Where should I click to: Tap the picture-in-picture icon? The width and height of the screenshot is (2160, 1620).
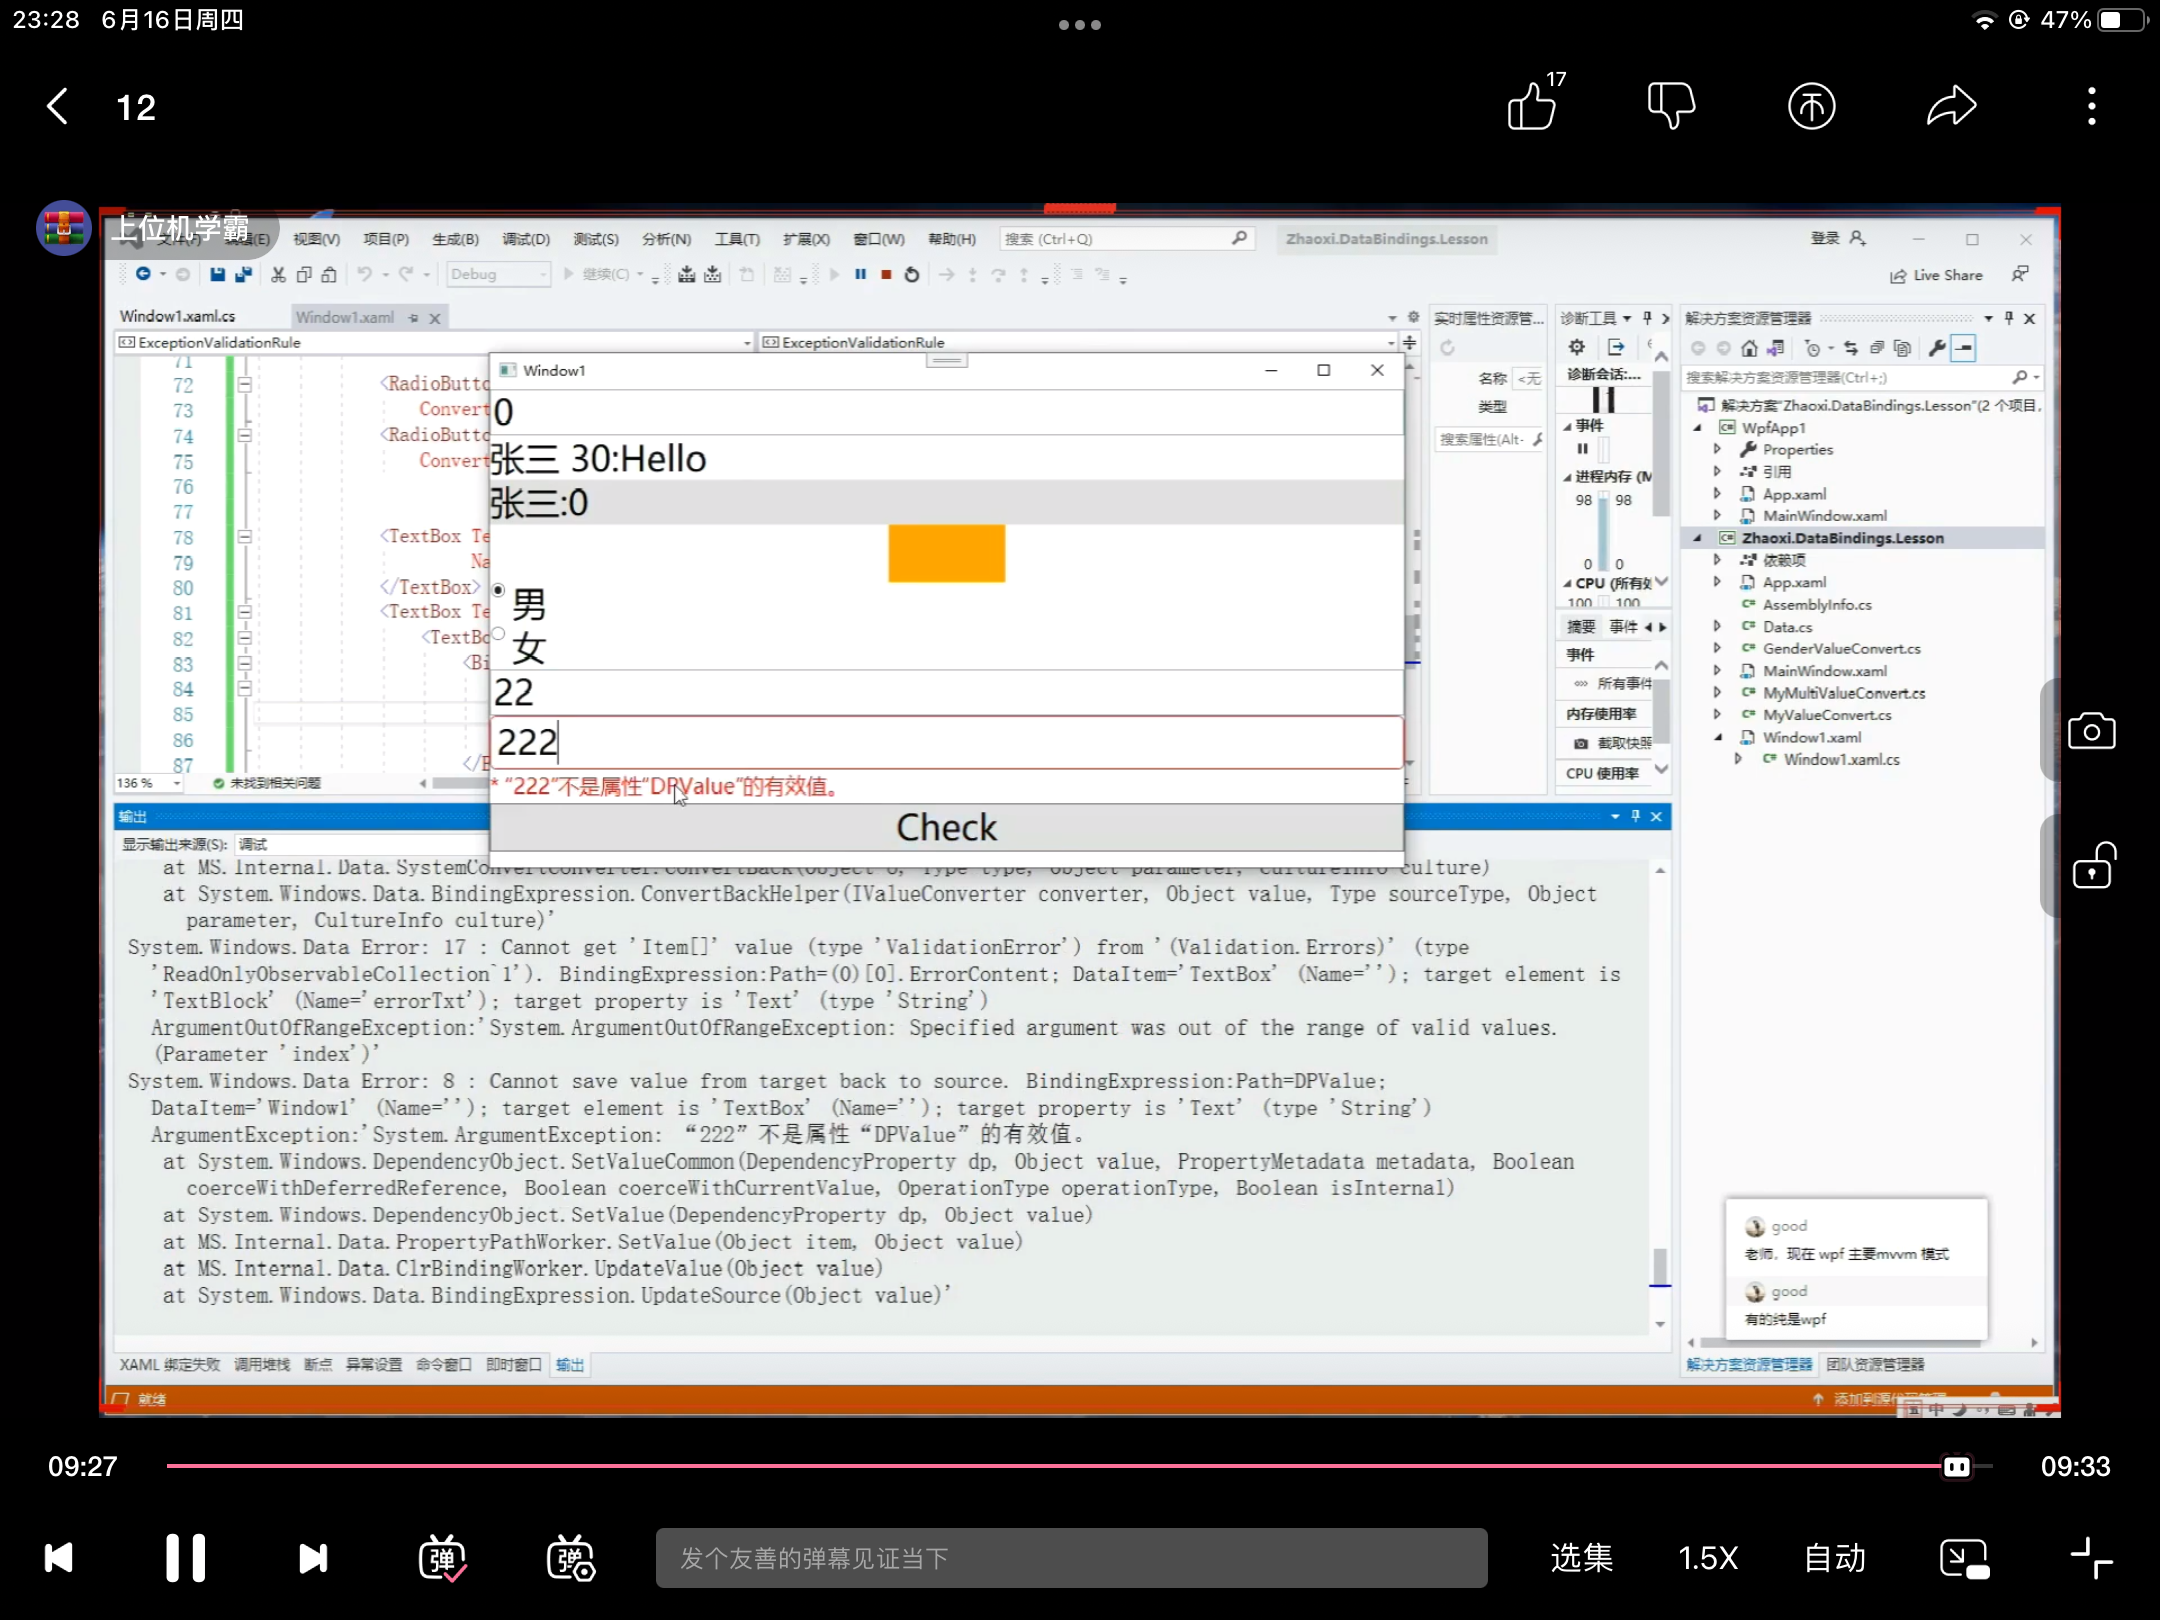1964,1558
